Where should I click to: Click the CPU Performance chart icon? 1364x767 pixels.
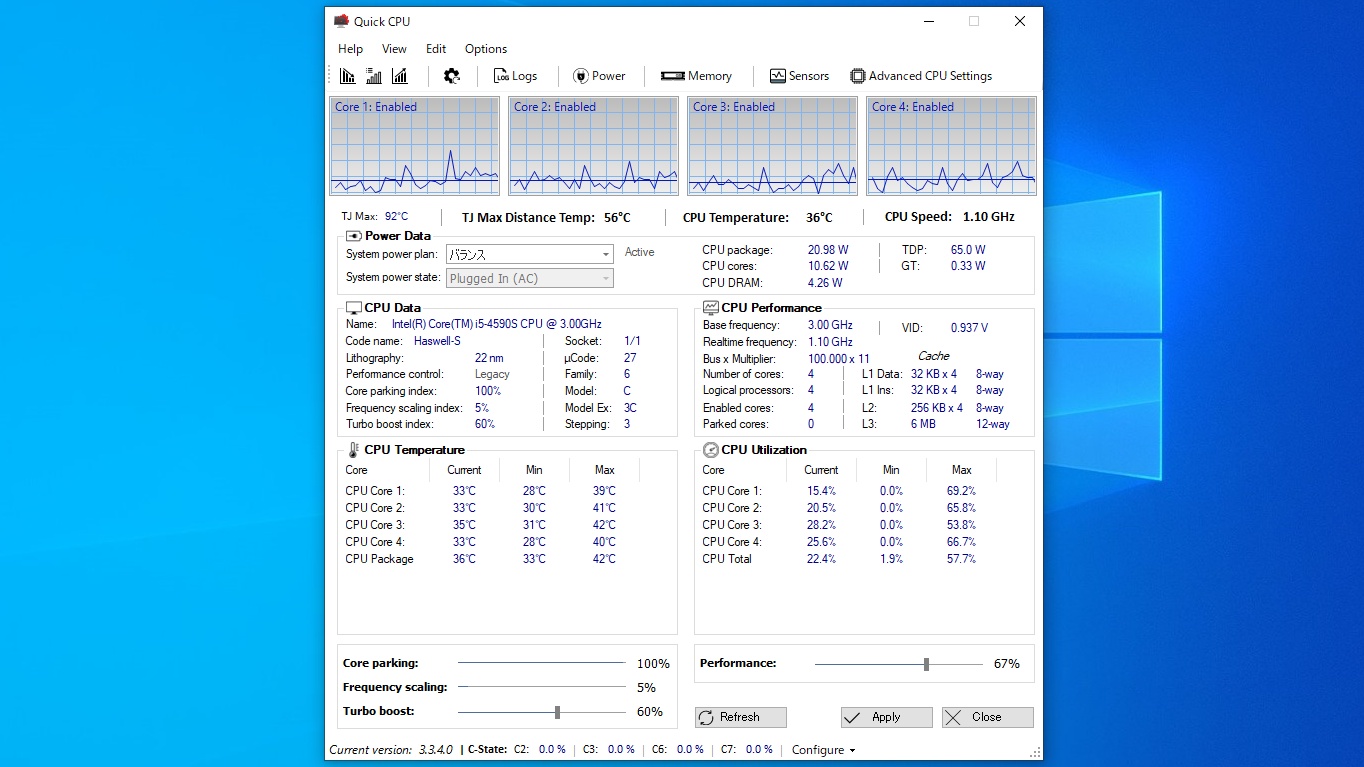(x=711, y=308)
